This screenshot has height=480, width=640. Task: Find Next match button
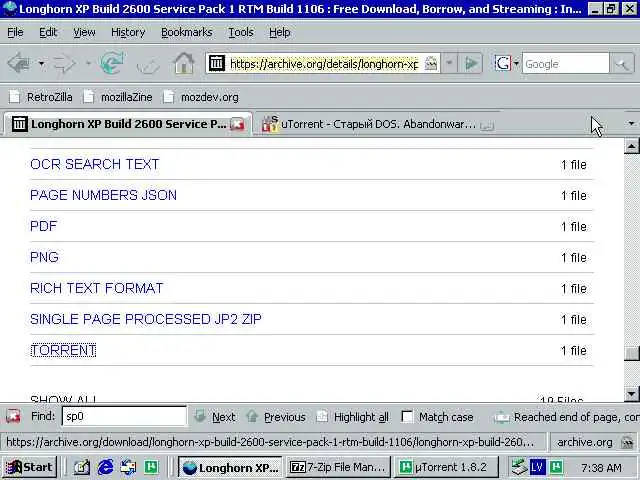[215, 417]
